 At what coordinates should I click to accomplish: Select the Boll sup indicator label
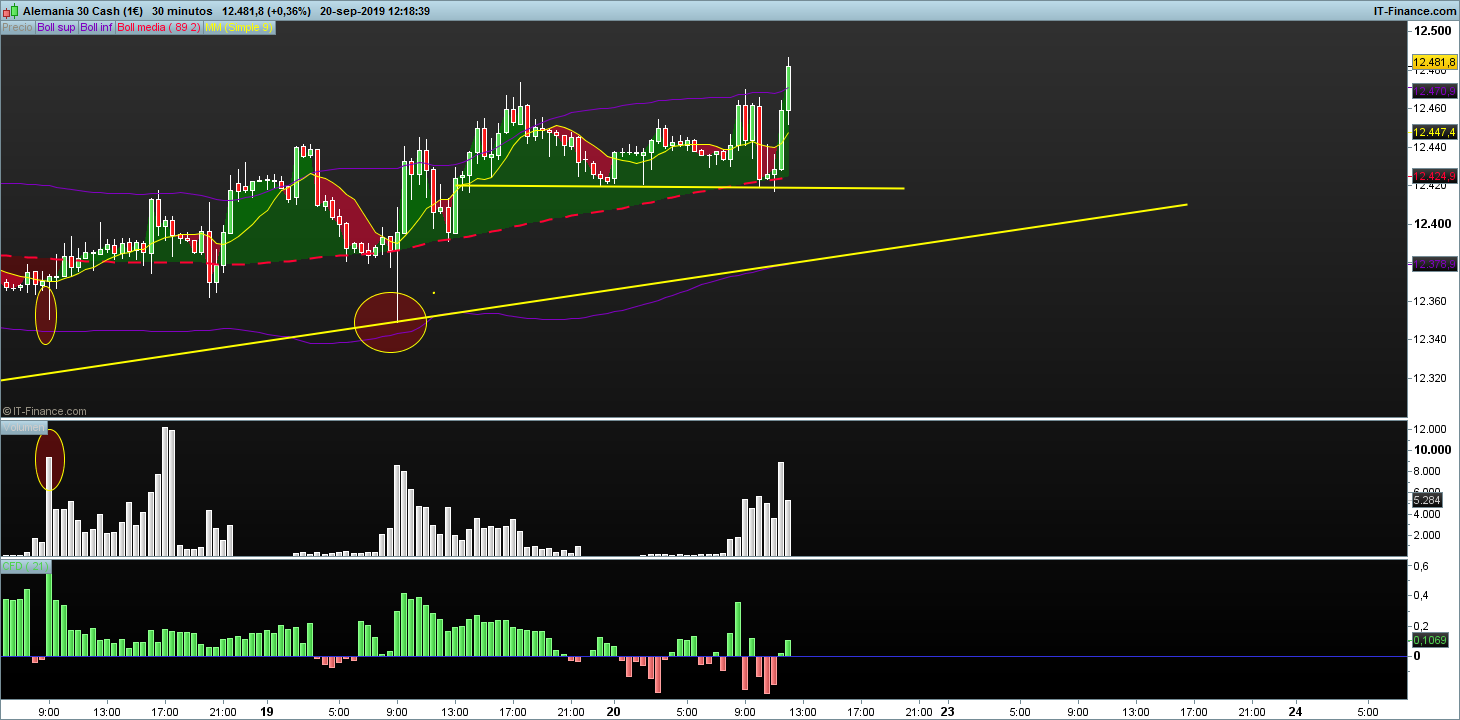point(56,28)
